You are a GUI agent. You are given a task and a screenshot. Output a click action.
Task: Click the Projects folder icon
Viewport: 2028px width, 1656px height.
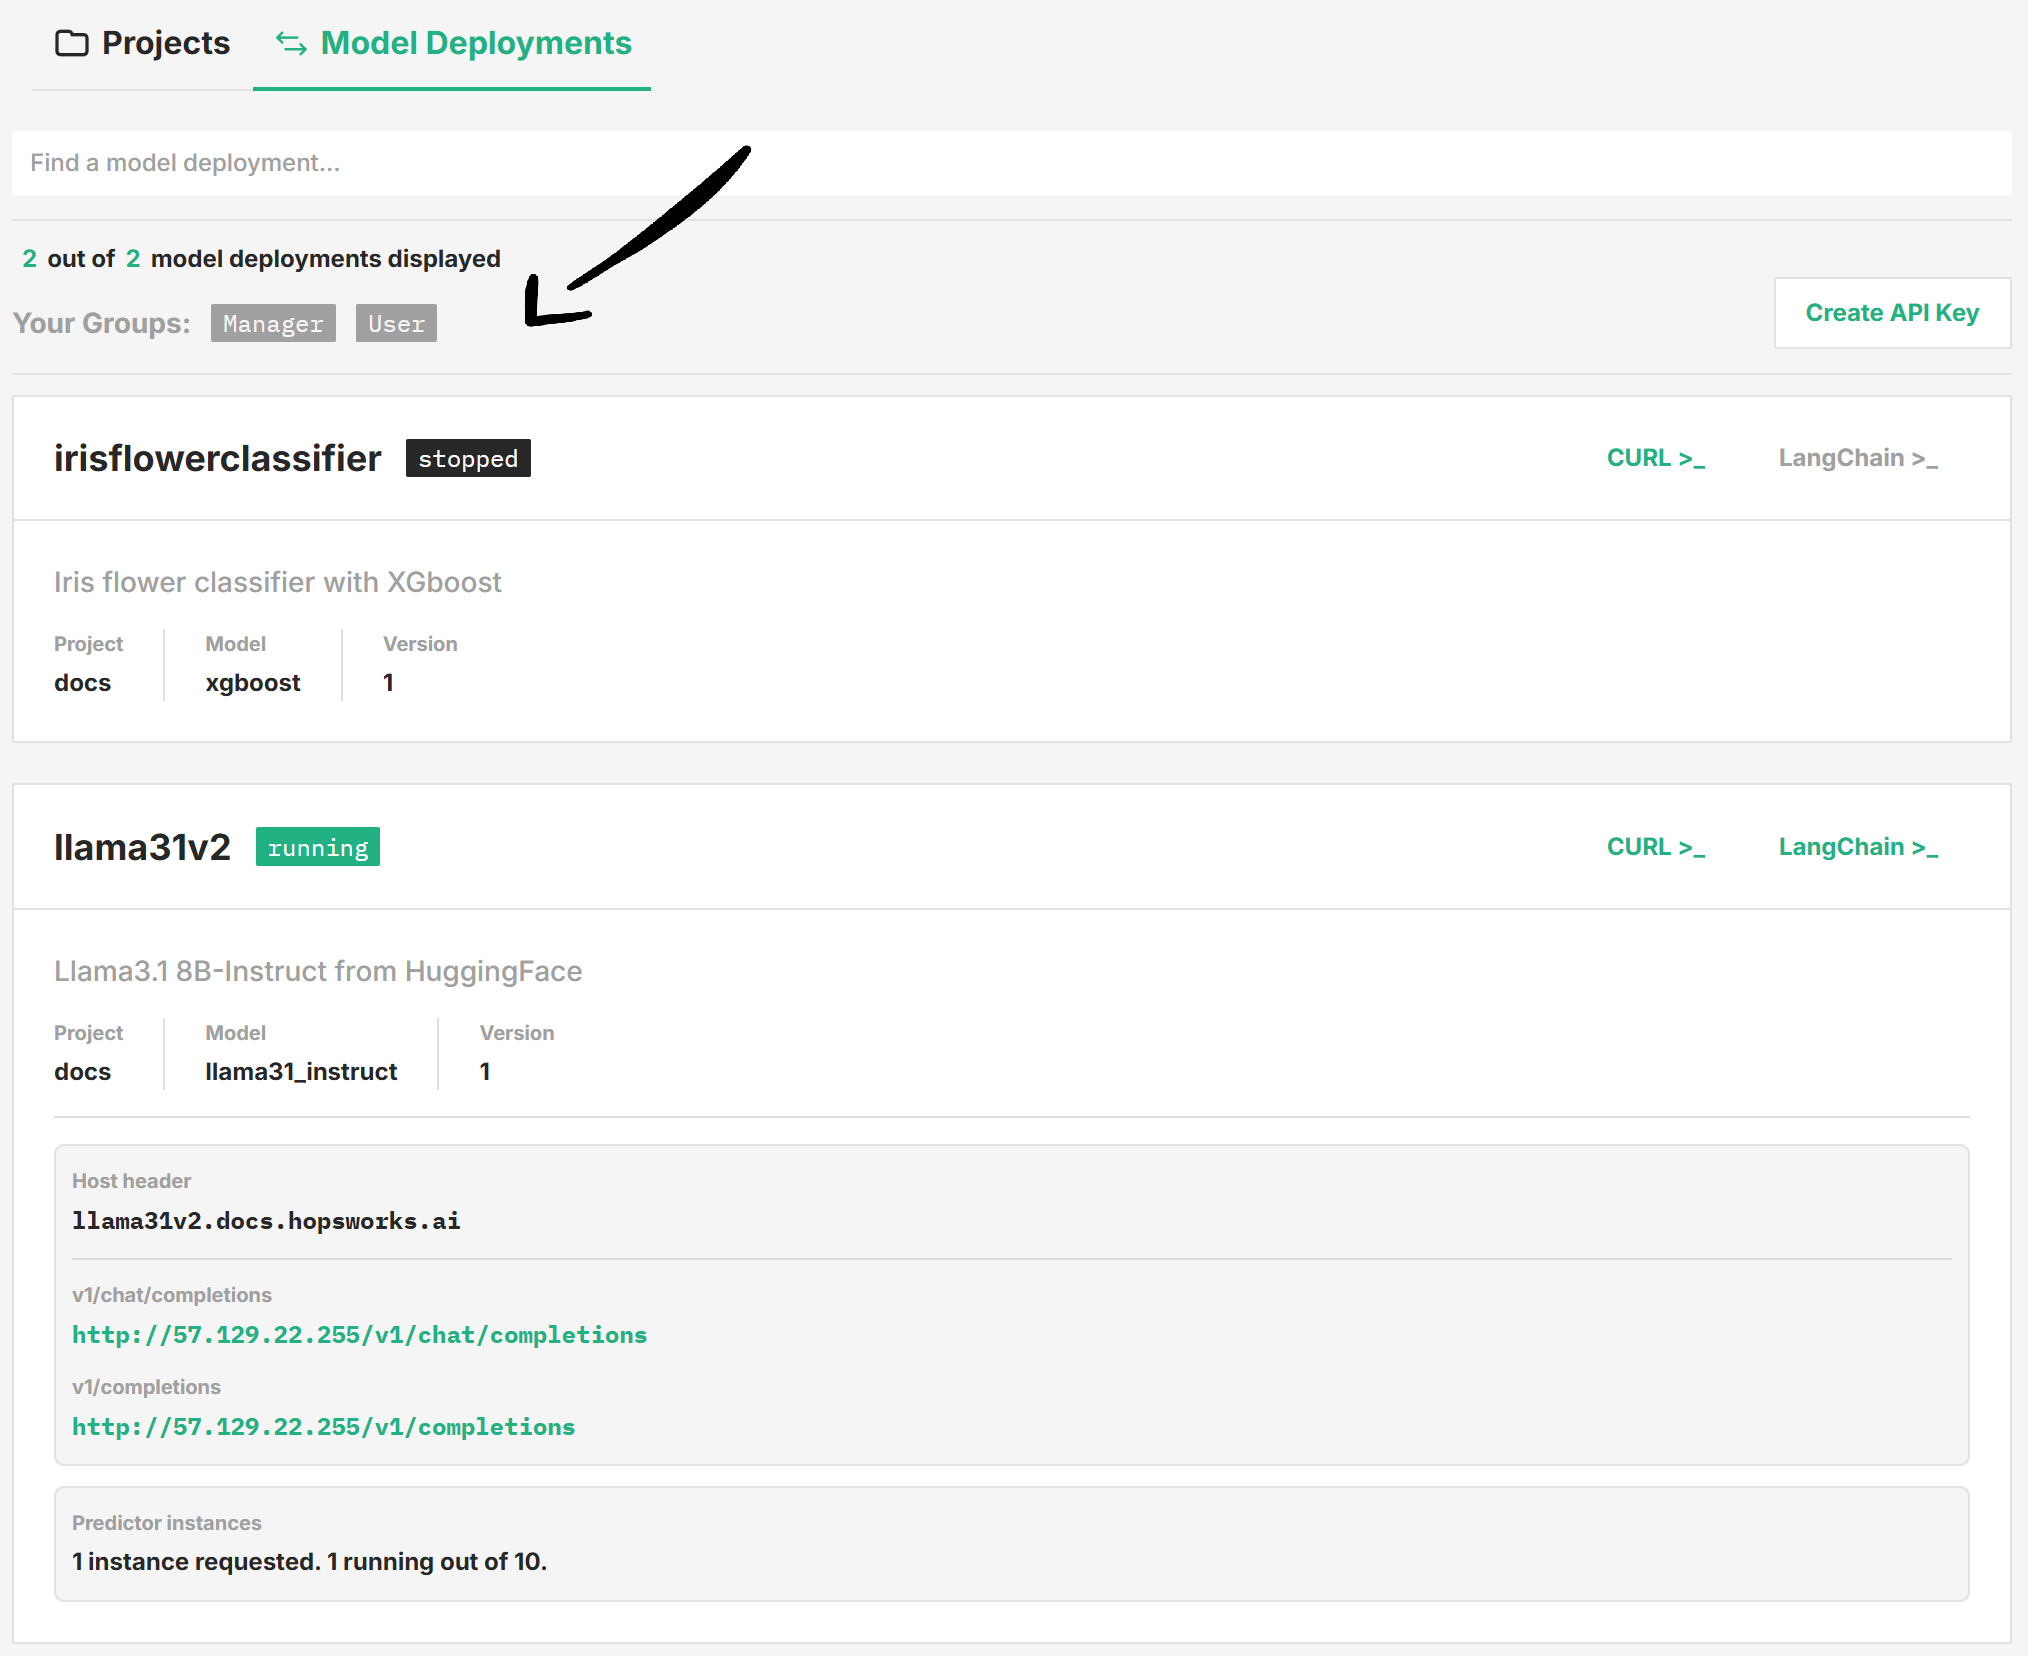point(71,43)
